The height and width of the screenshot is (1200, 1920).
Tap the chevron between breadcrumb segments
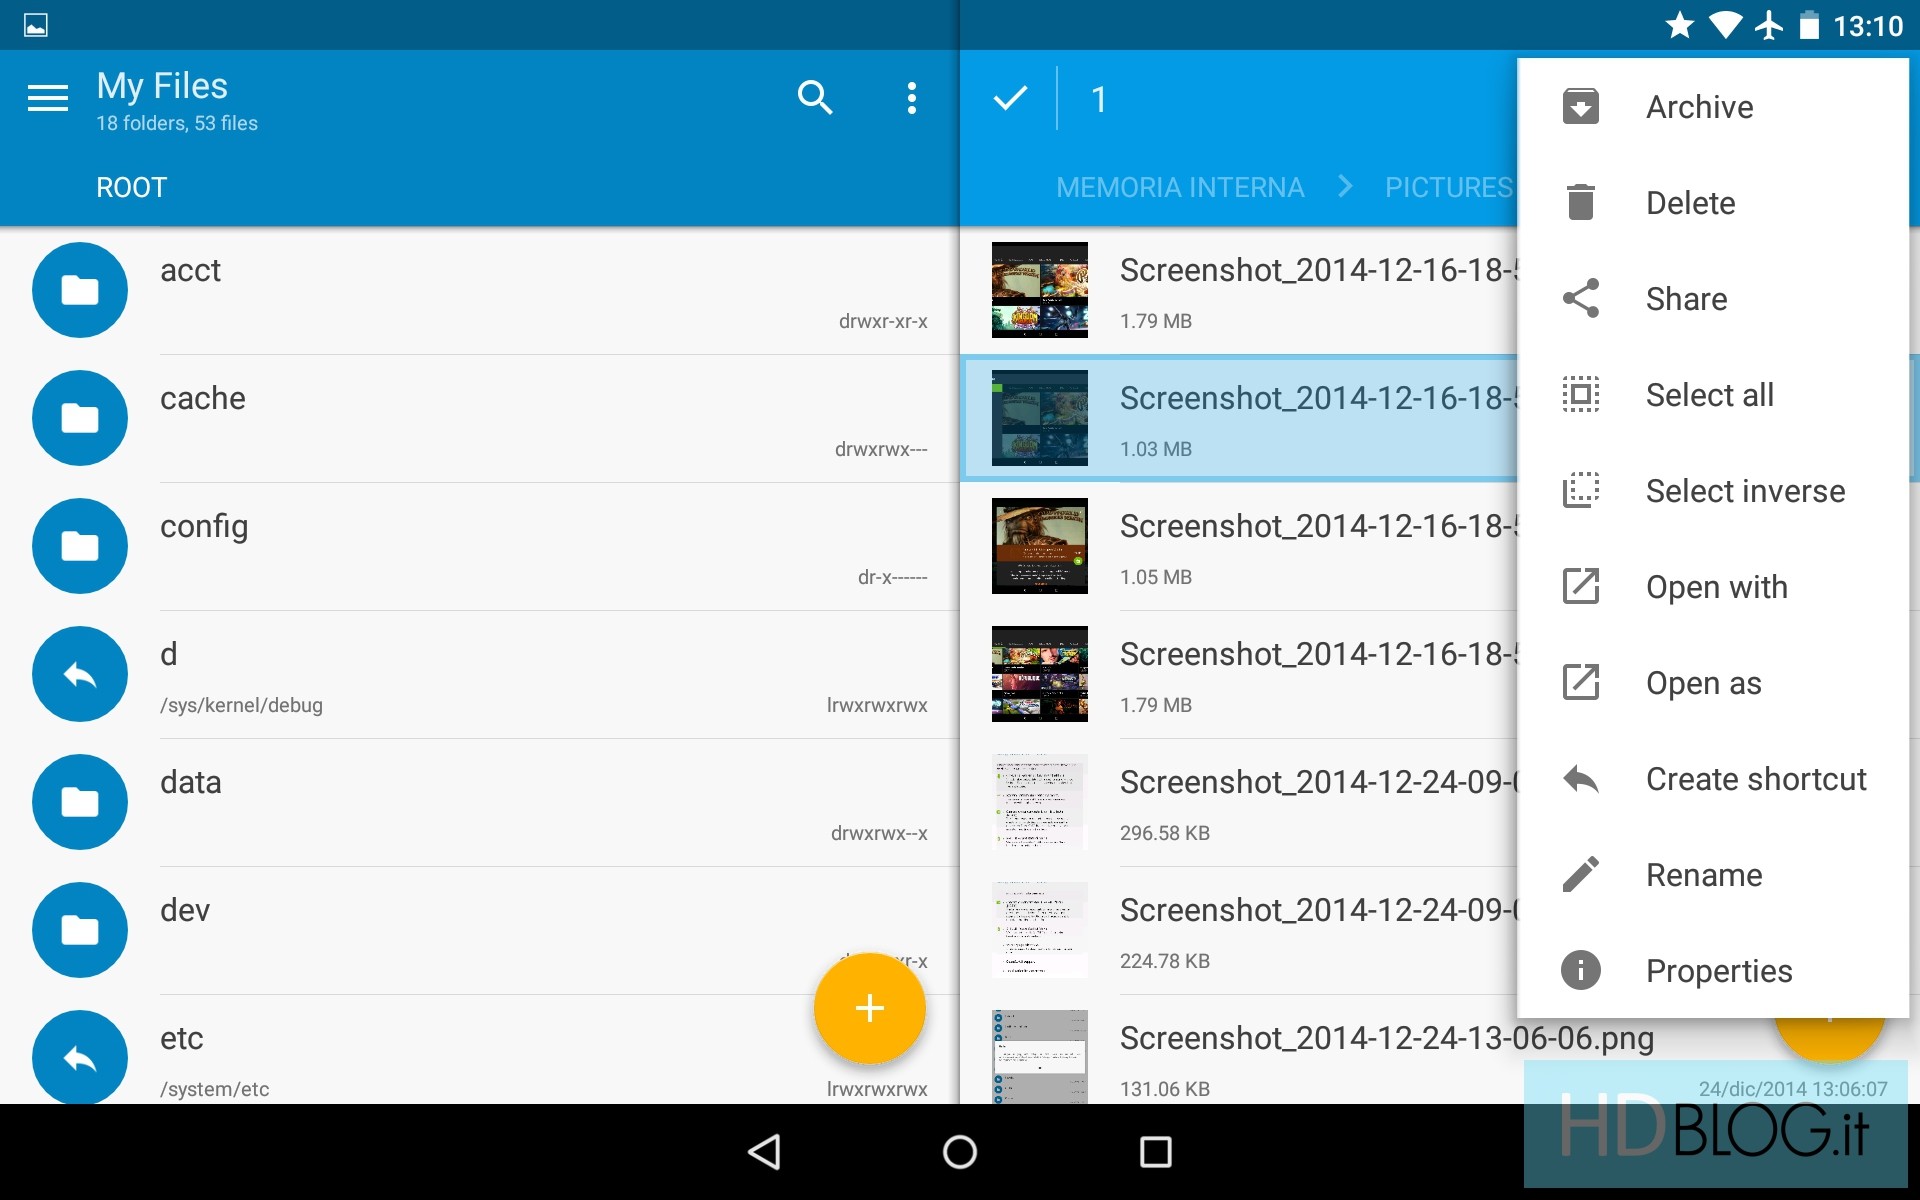pyautogui.click(x=1345, y=187)
